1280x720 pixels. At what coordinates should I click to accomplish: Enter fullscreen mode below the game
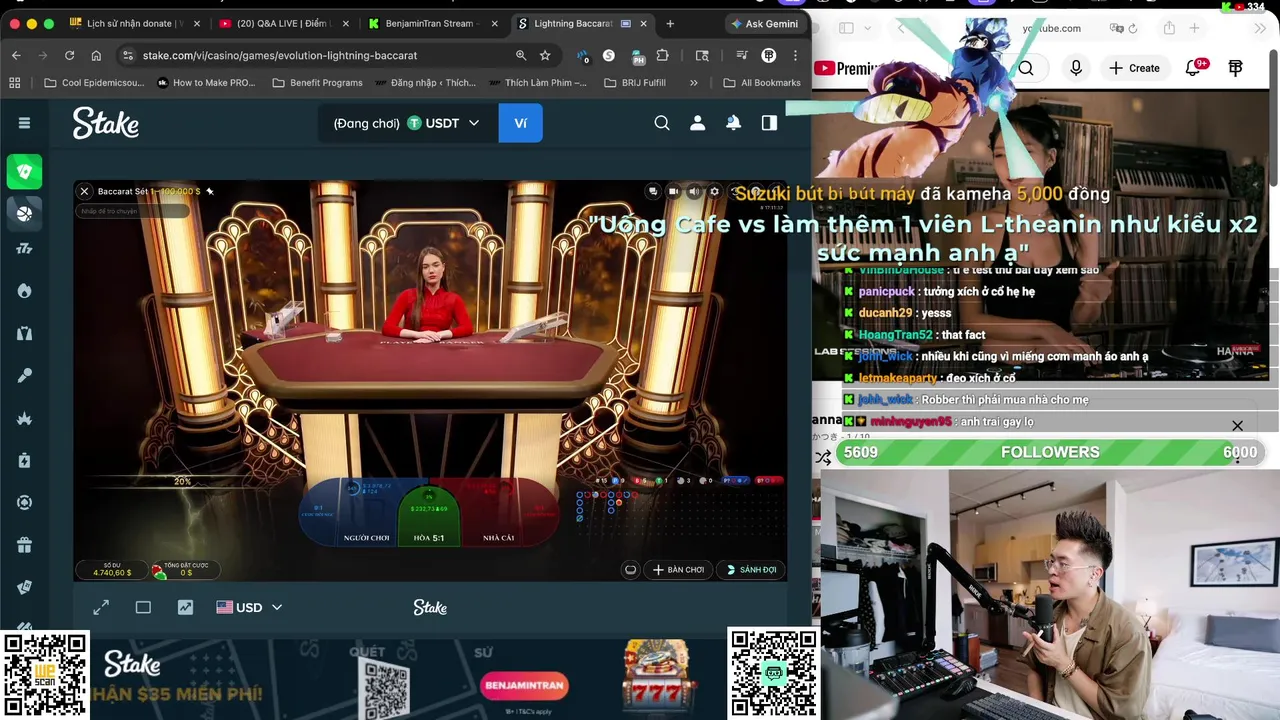click(x=101, y=607)
